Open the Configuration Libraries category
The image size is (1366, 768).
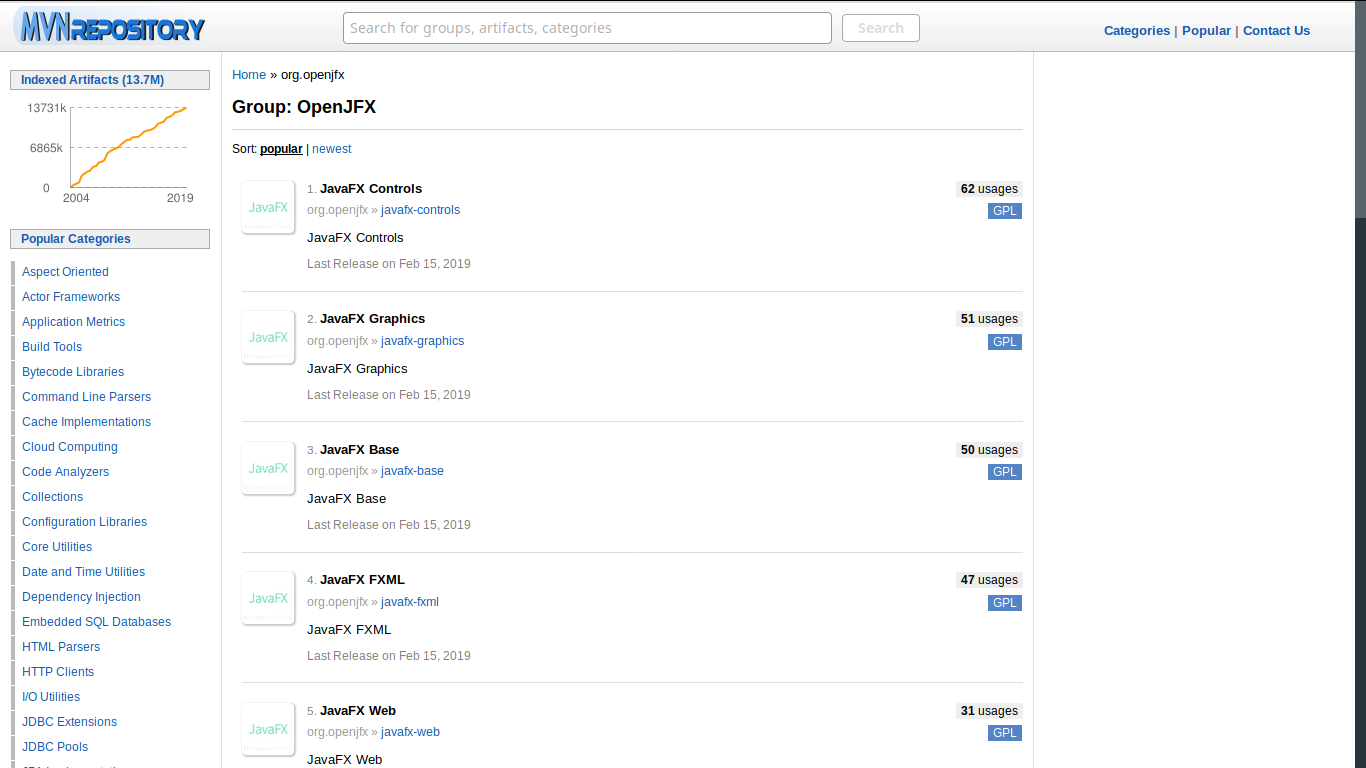click(x=84, y=522)
